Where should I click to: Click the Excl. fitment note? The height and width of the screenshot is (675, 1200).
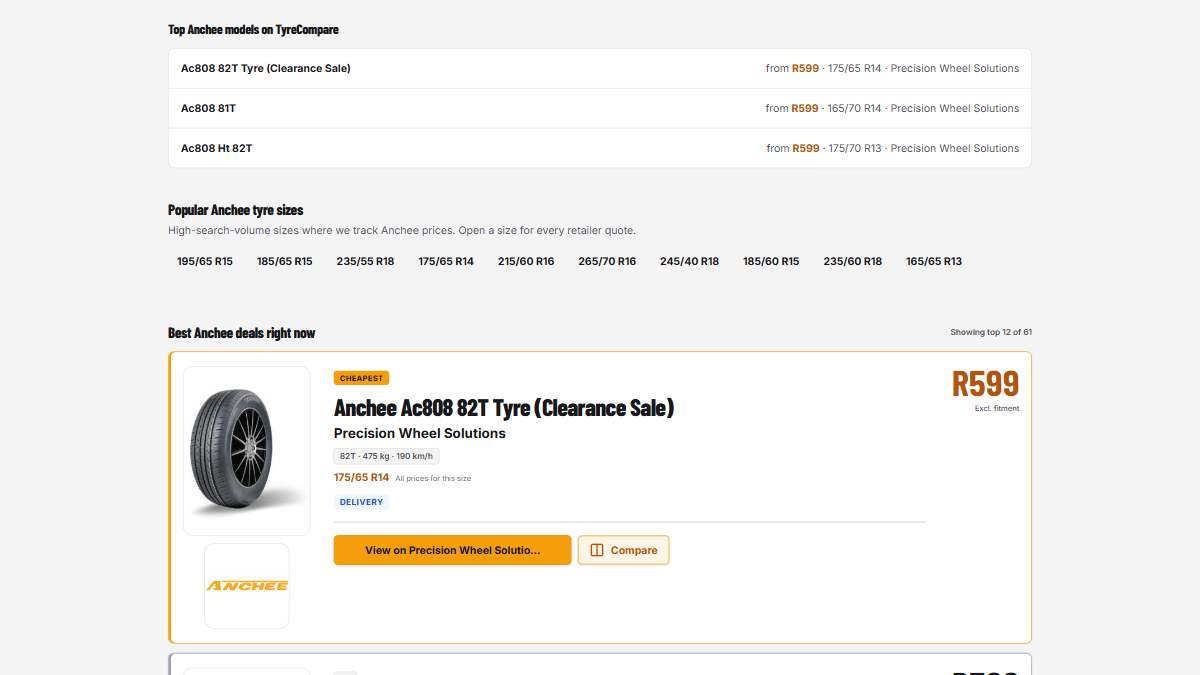point(997,408)
